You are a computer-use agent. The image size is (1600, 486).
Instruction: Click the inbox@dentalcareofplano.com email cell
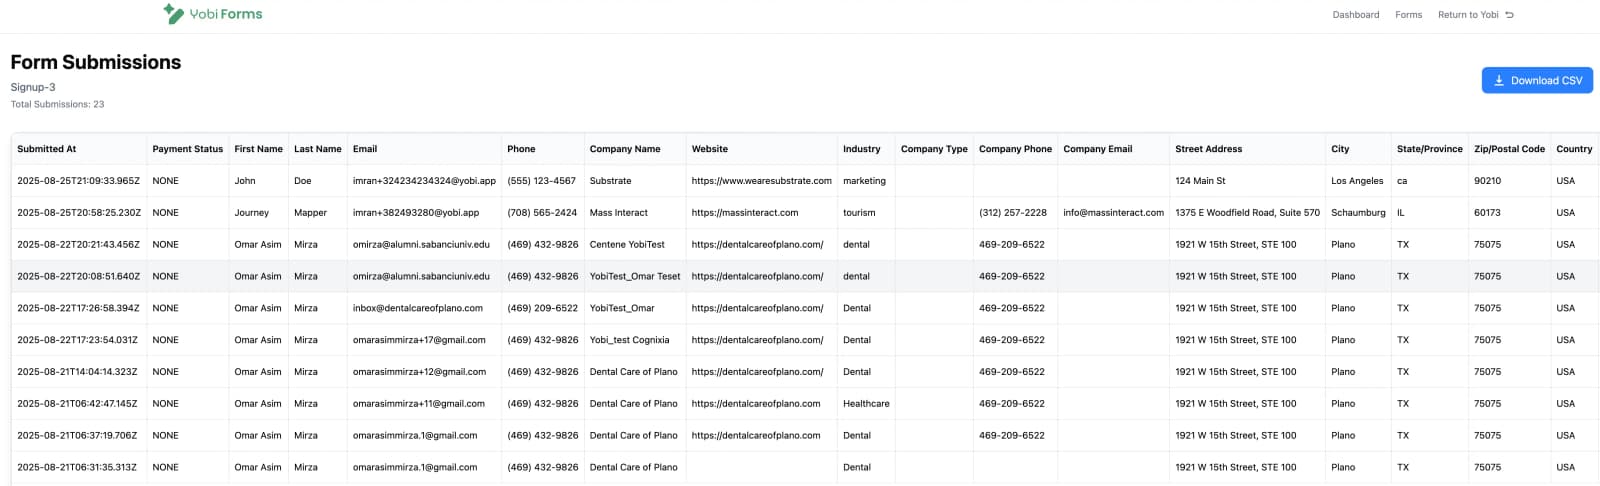coord(418,308)
